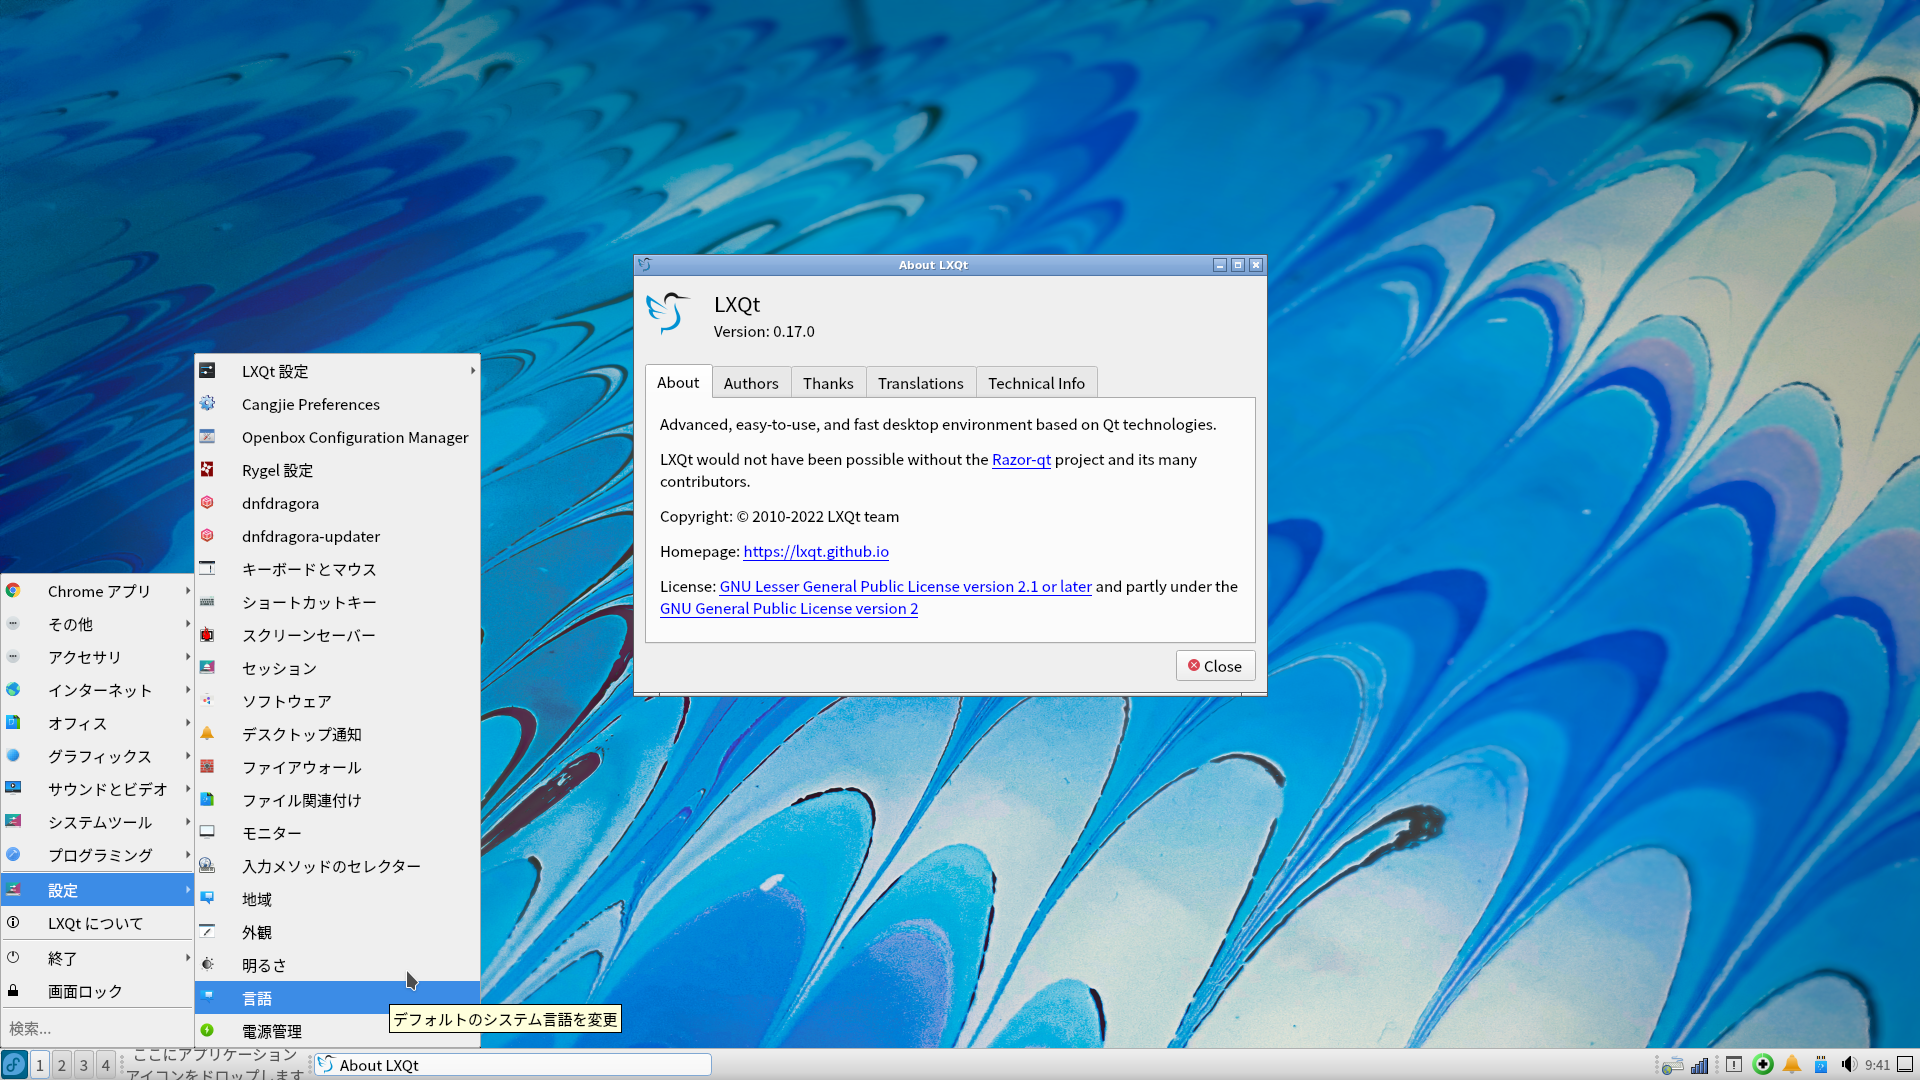Image resolution: width=1920 pixels, height=1080 pixels.
Task: Open Openbox Configuration Manager menu entry
Action: point(354,437)
